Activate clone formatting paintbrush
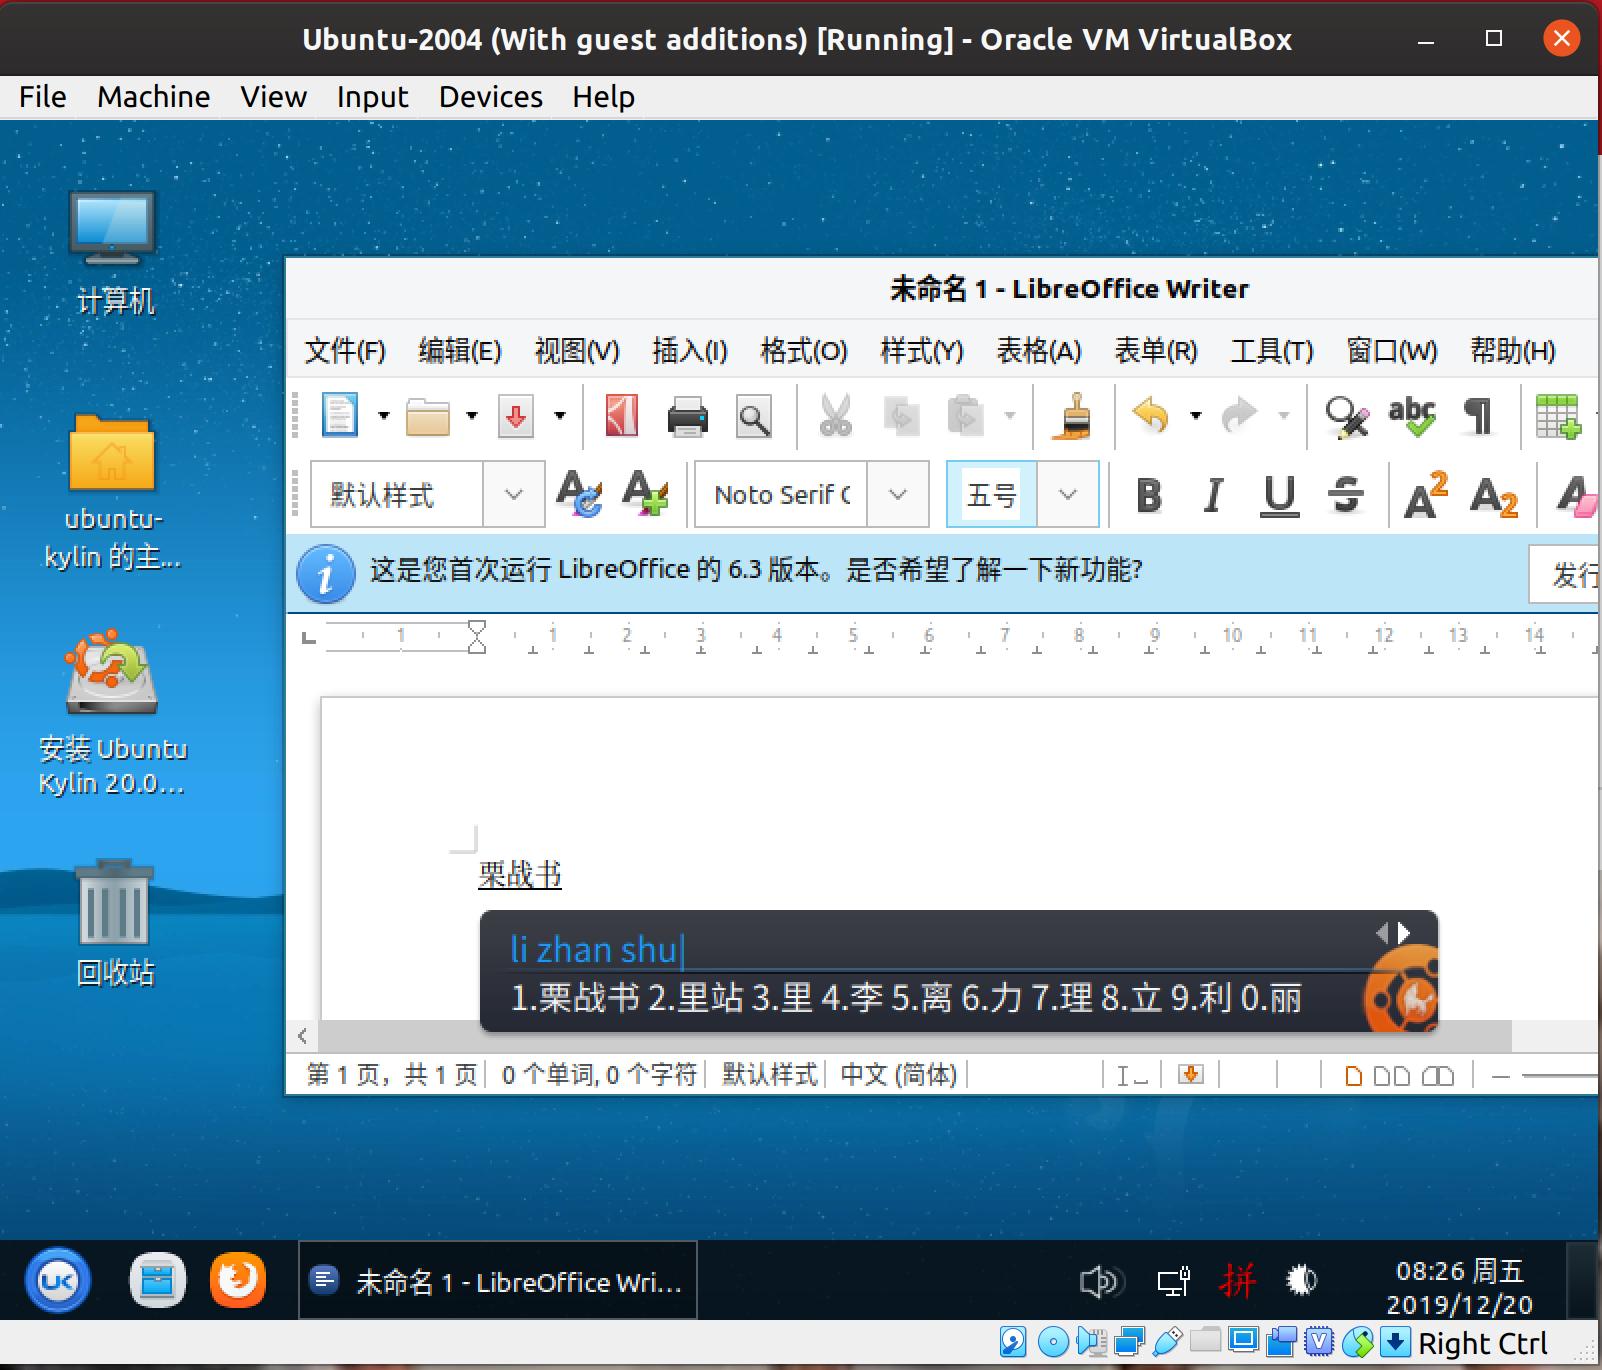The height and width of the screenshot is (1370, 1602). [1072, 416]
